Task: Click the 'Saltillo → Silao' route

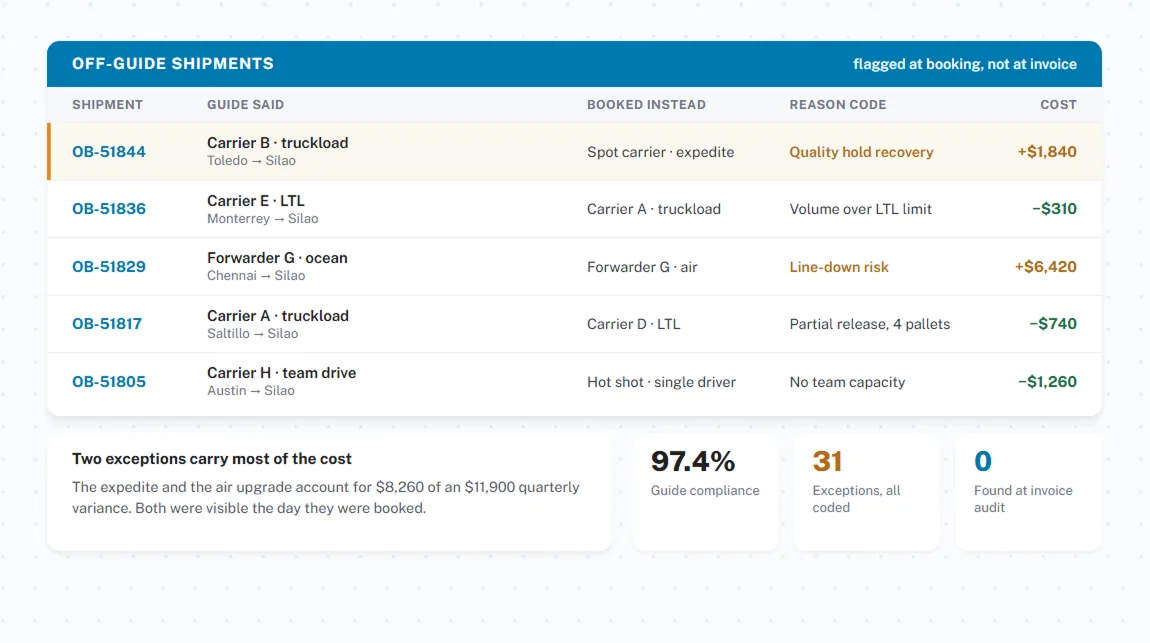Action: coord(252,334)
